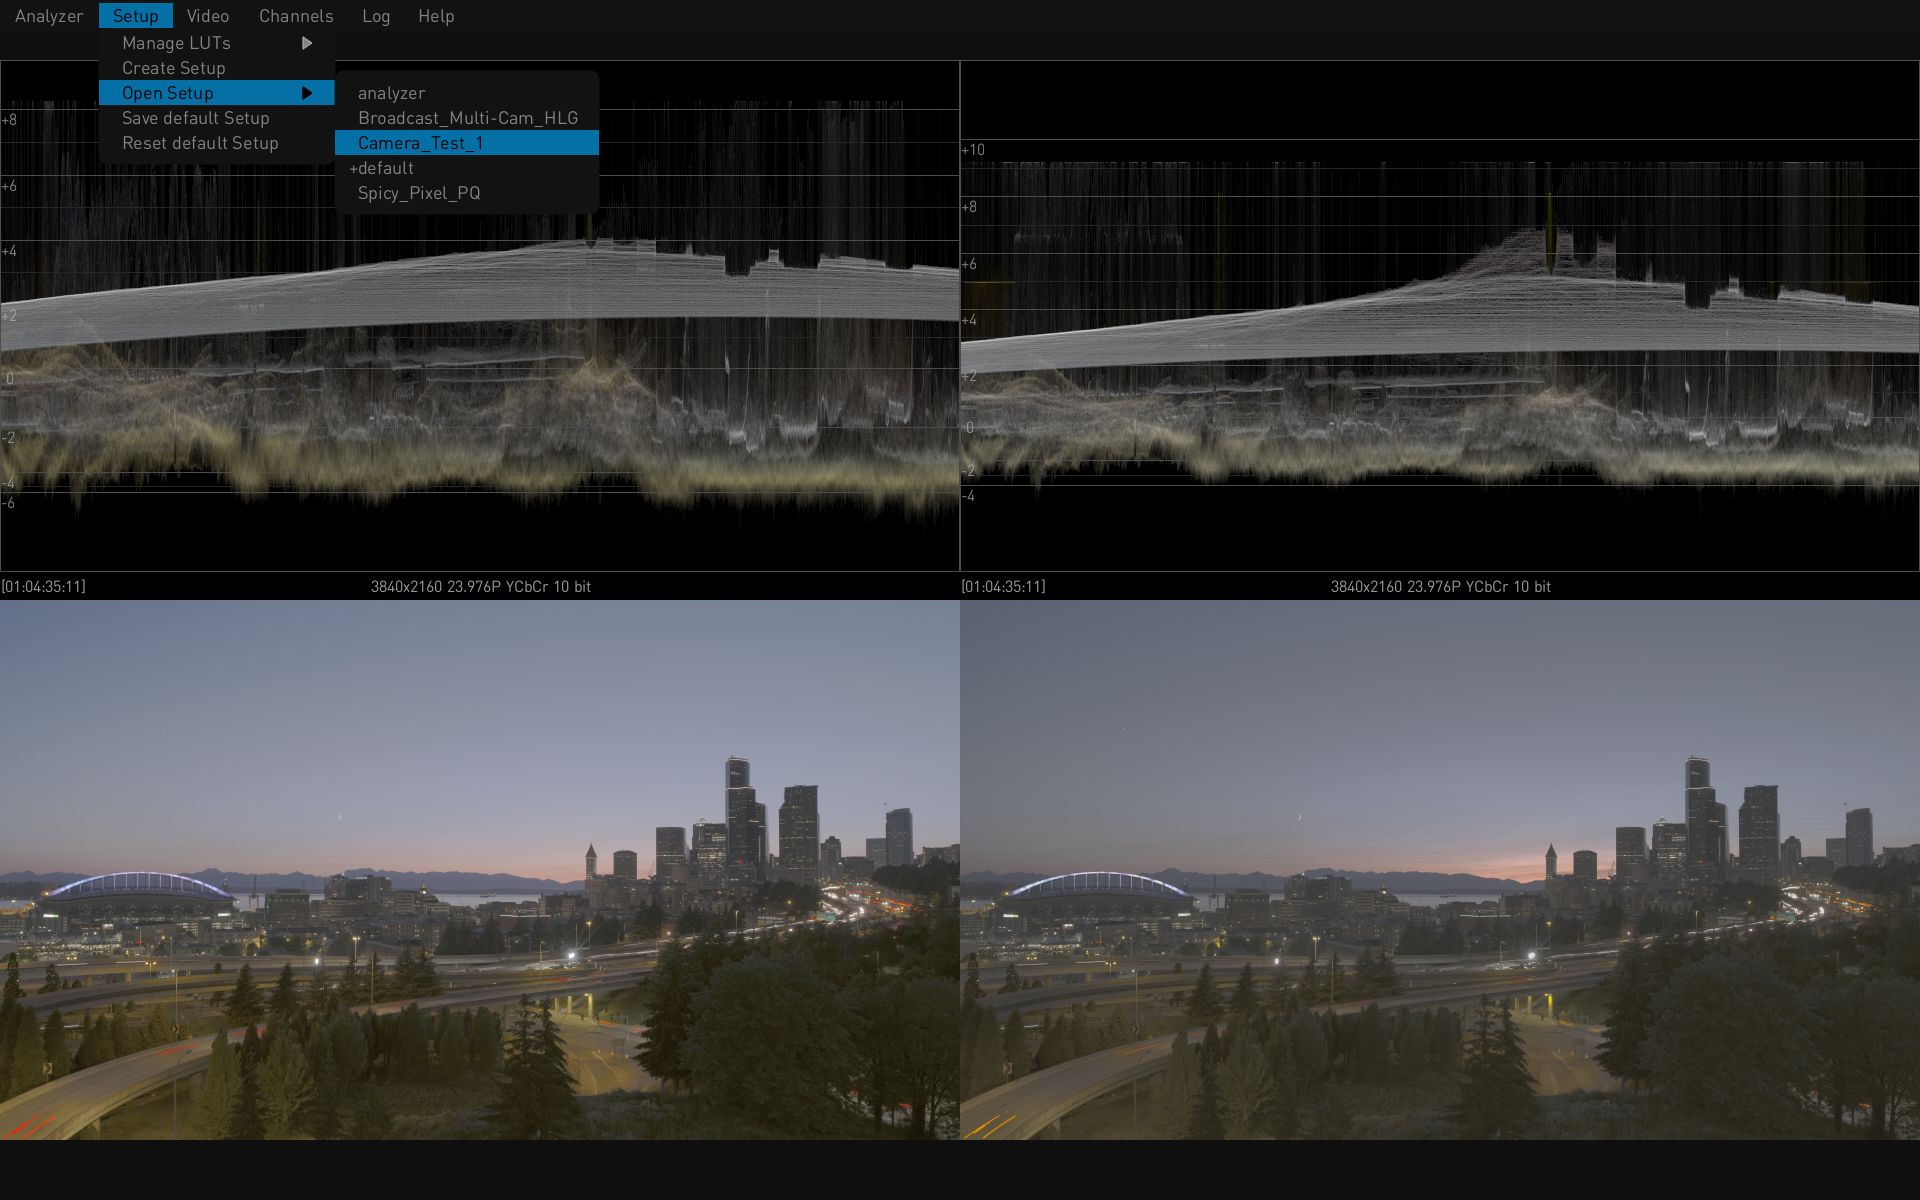The width and height of the screenshot is (1920, 1200).
Task: Click the left timecode readout
Action: 44,587
